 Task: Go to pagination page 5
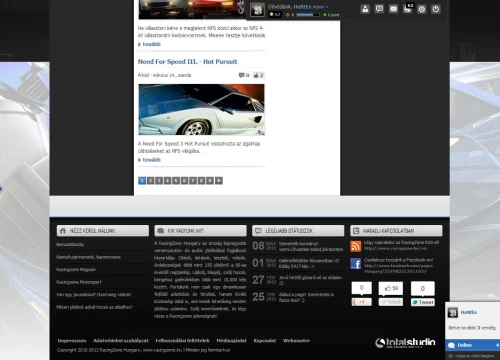point(176,181)
